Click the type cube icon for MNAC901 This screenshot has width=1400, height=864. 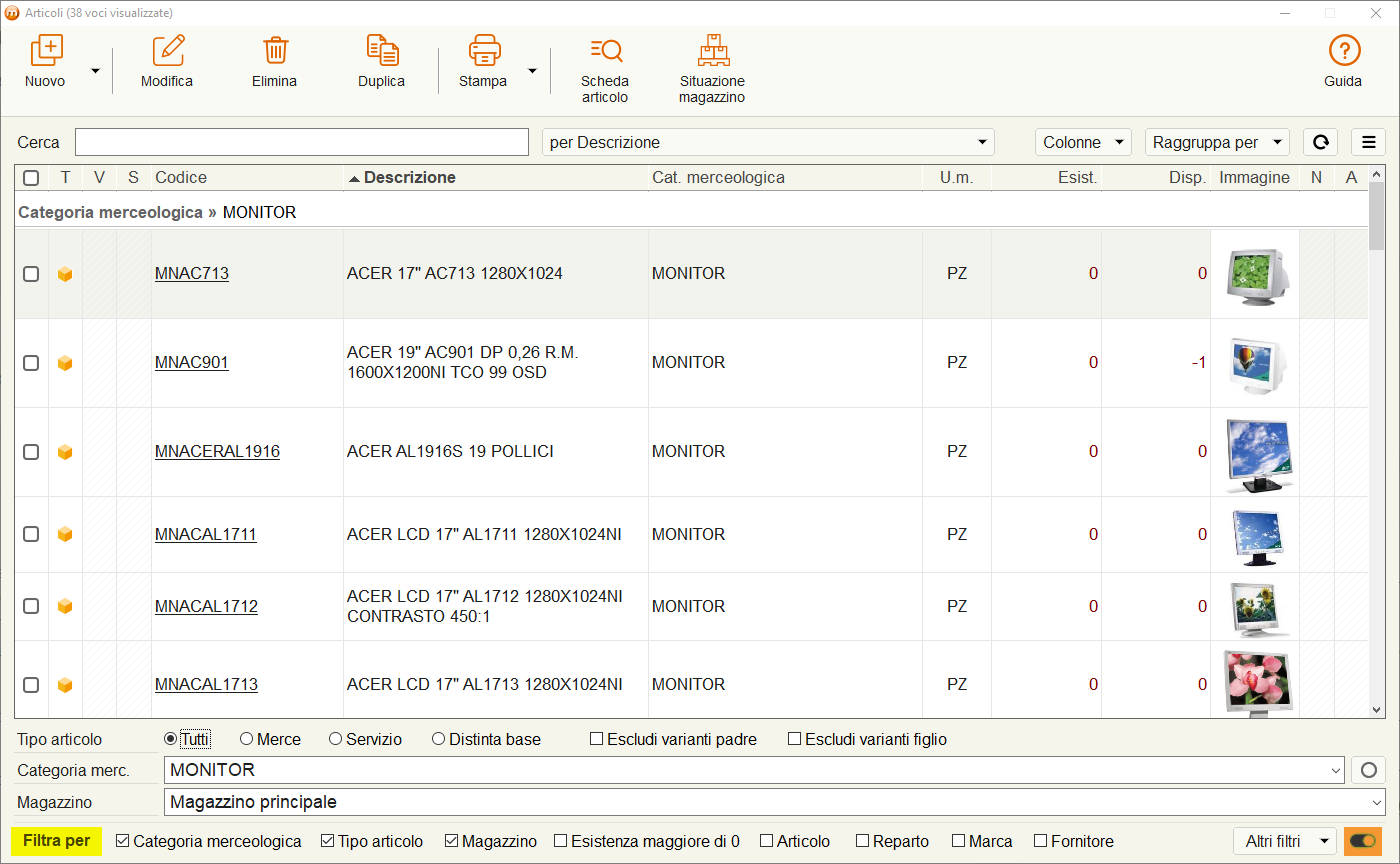point(65,363)
